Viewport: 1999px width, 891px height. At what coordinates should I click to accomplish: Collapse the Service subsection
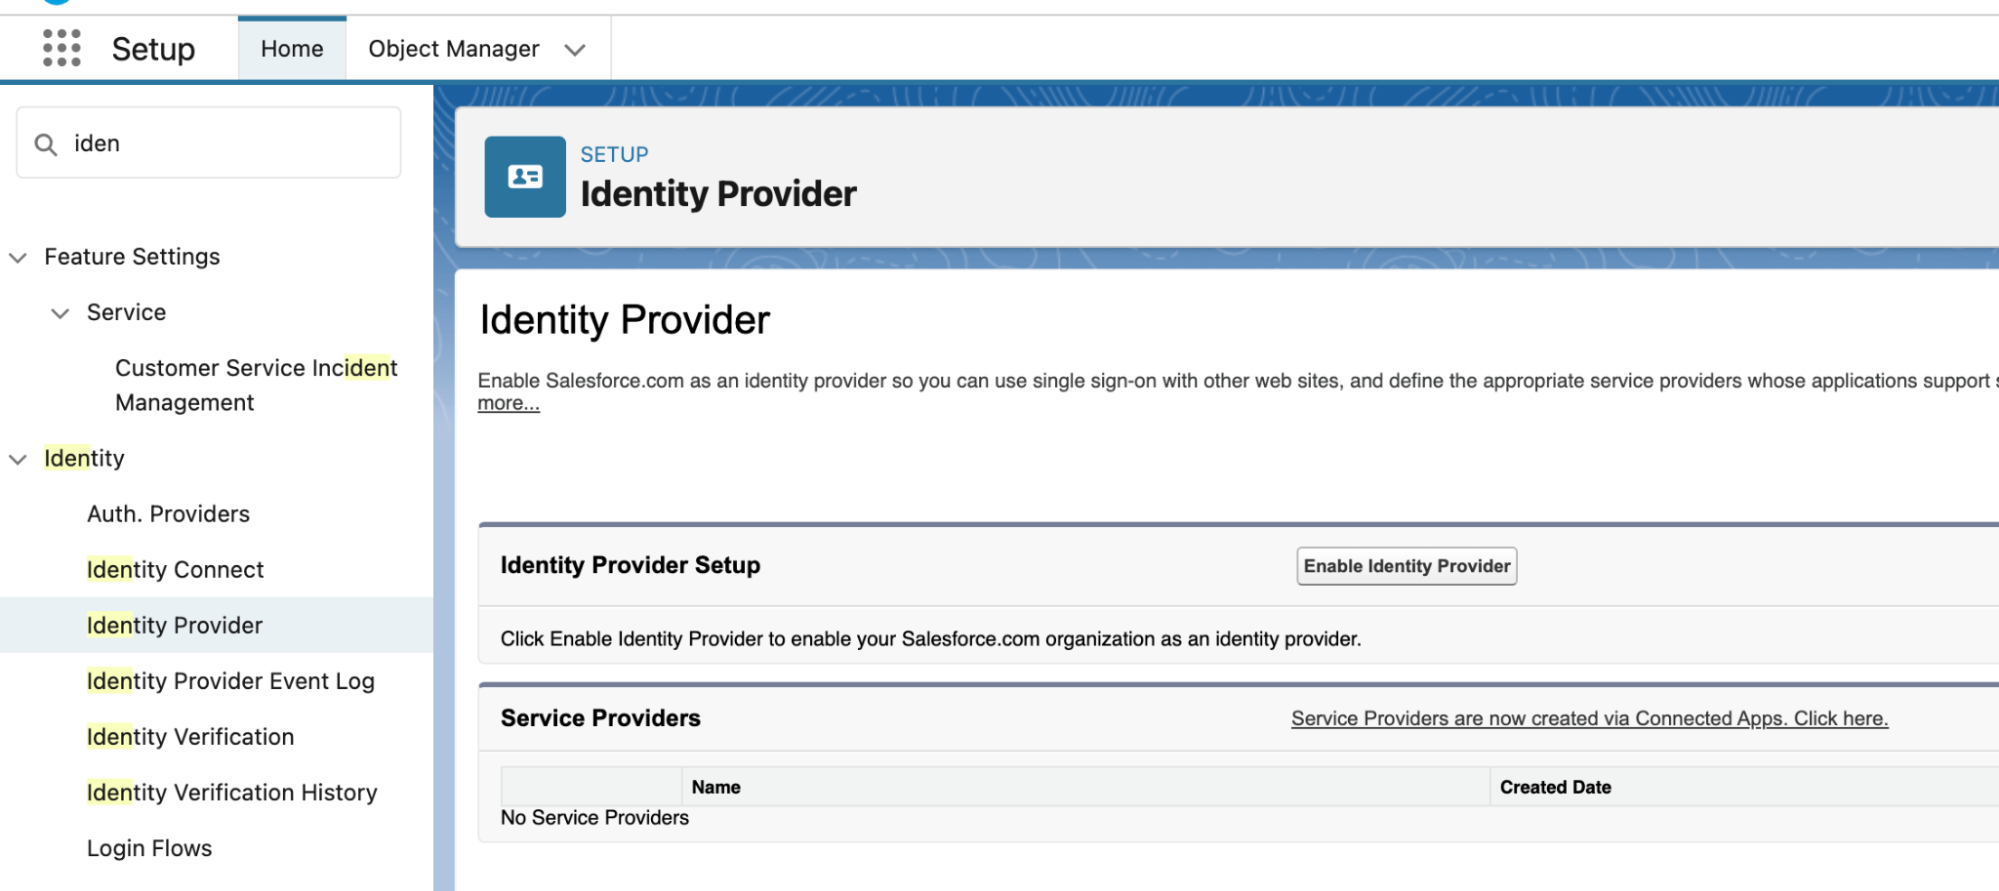[x=59, y=312]
